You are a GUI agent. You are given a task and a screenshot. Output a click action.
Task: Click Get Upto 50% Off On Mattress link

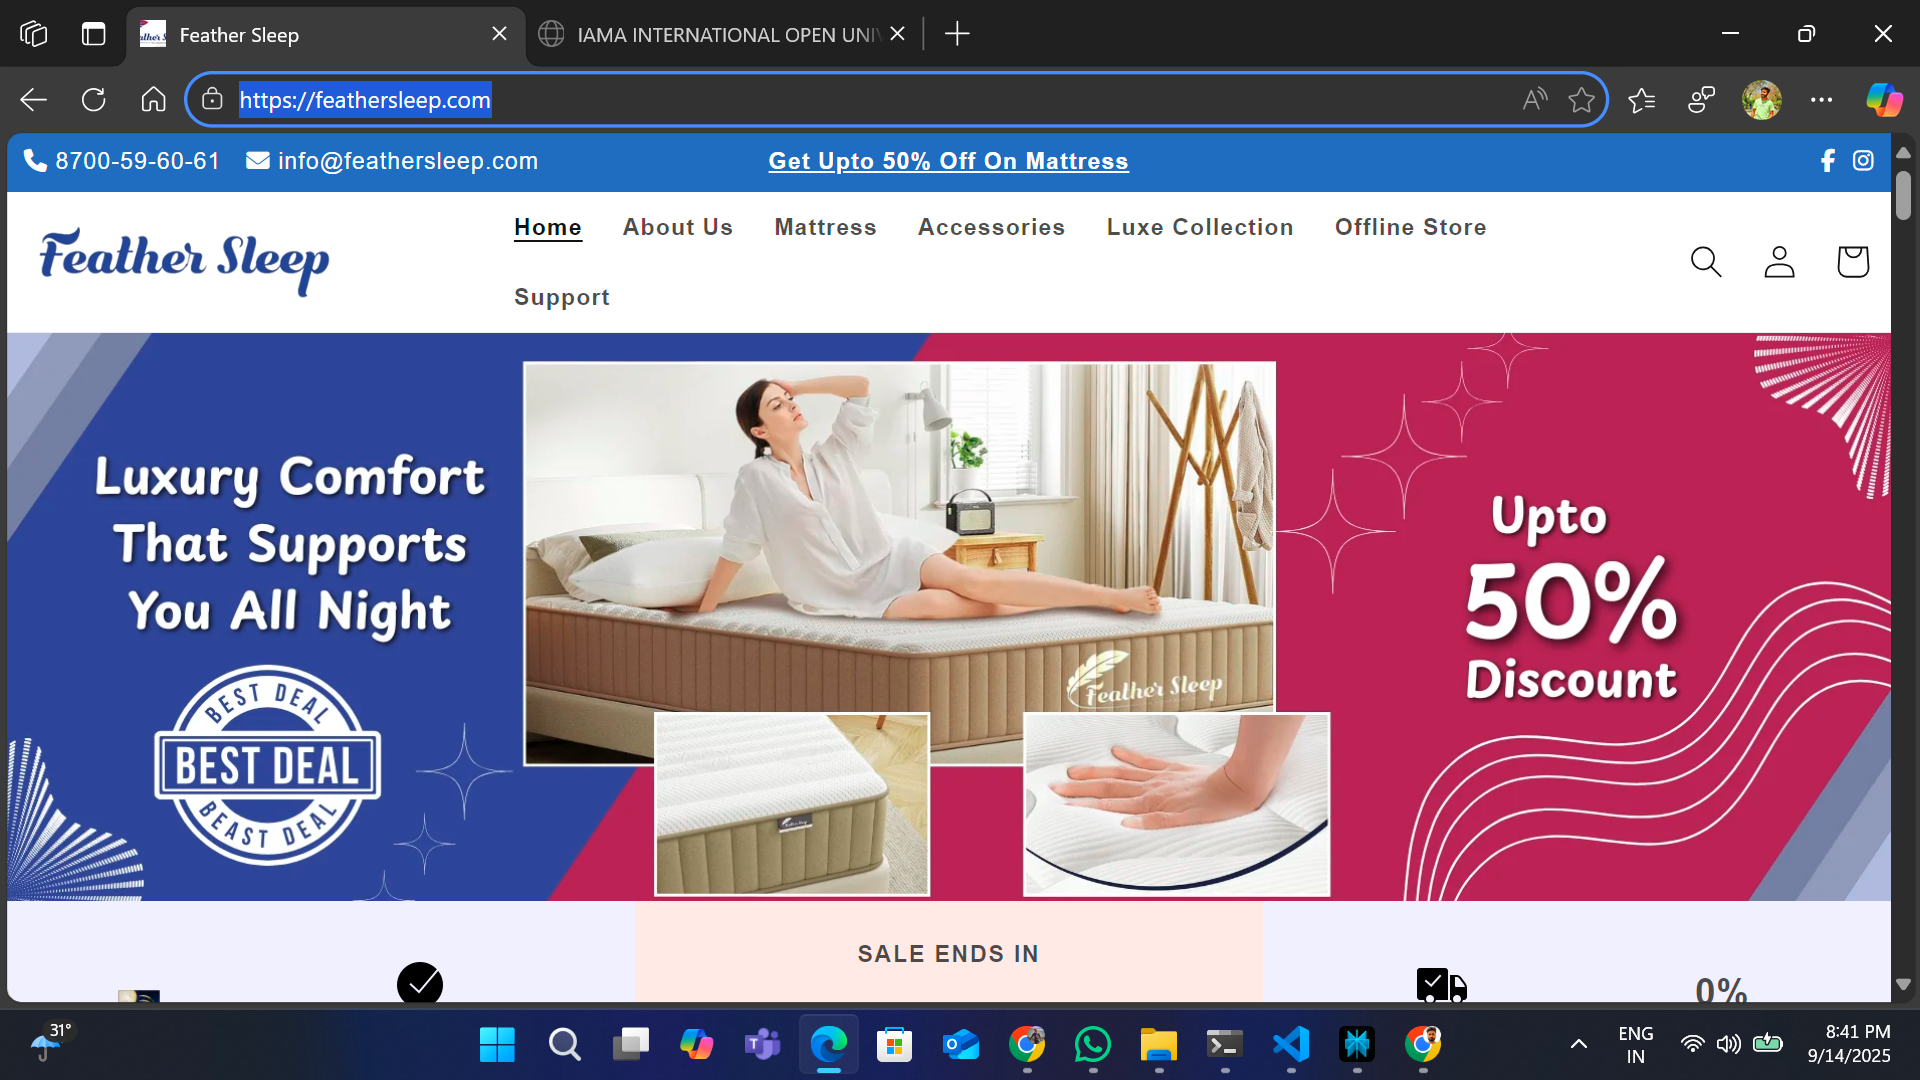point(948,161)
